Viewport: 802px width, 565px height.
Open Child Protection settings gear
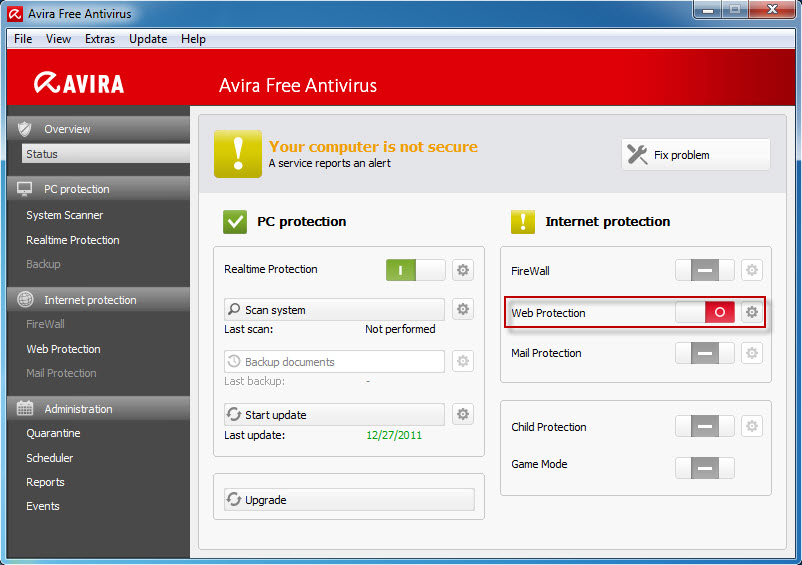(x=751, y=426)
